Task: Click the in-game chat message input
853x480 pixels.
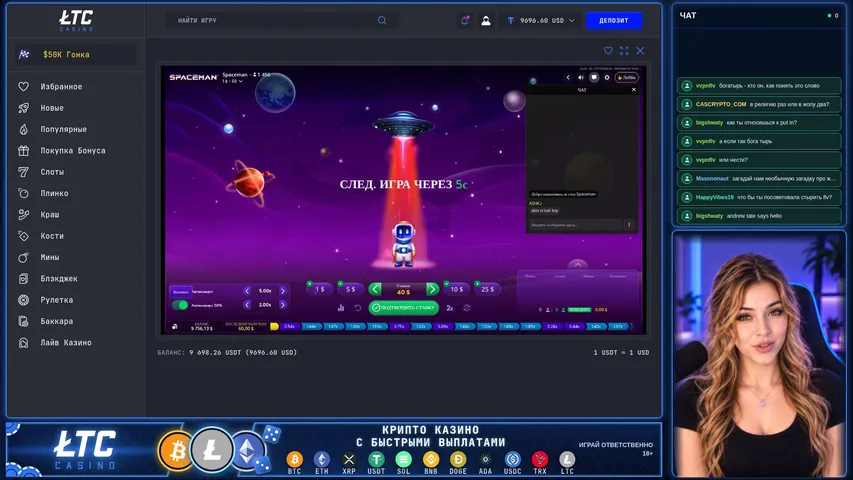Action: pyautogui.click(x=575, y=224)
